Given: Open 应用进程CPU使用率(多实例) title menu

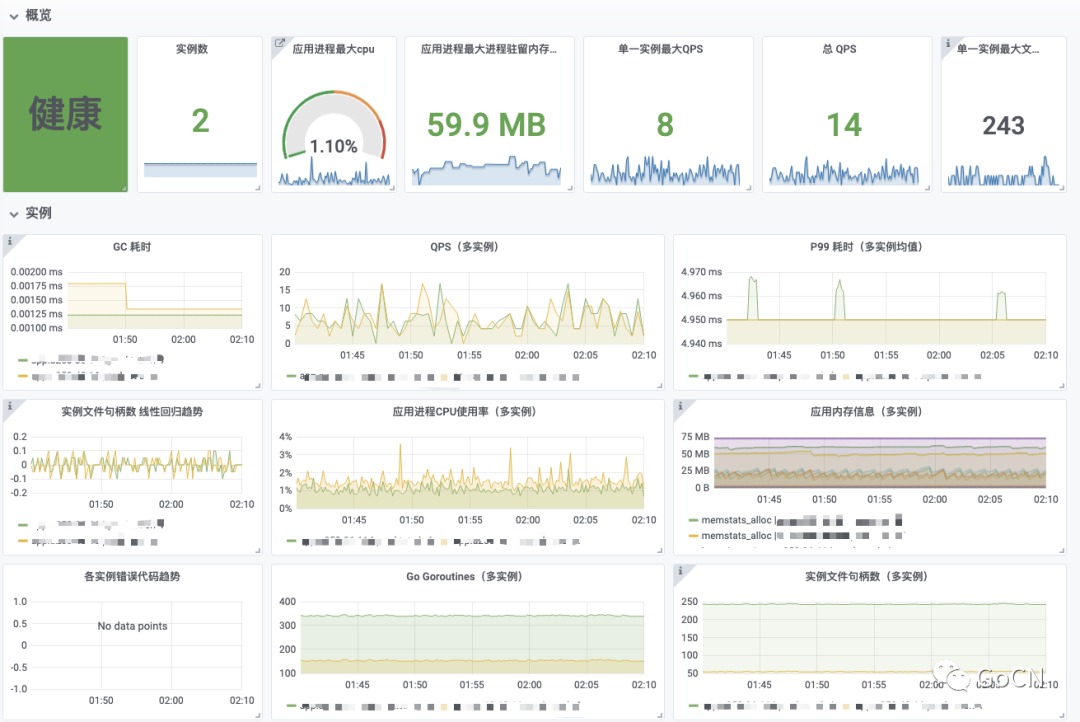Looking at the screenshot, I should tap(464, 411).
